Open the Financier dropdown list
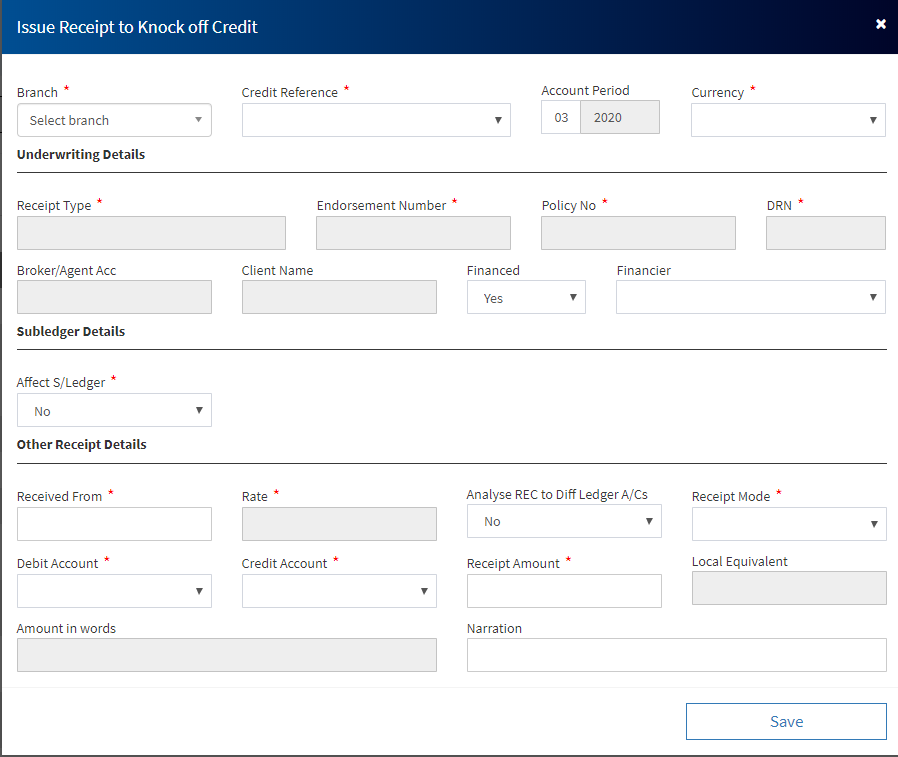This screenshot has width=898, height=757. [x=750, y=298]
